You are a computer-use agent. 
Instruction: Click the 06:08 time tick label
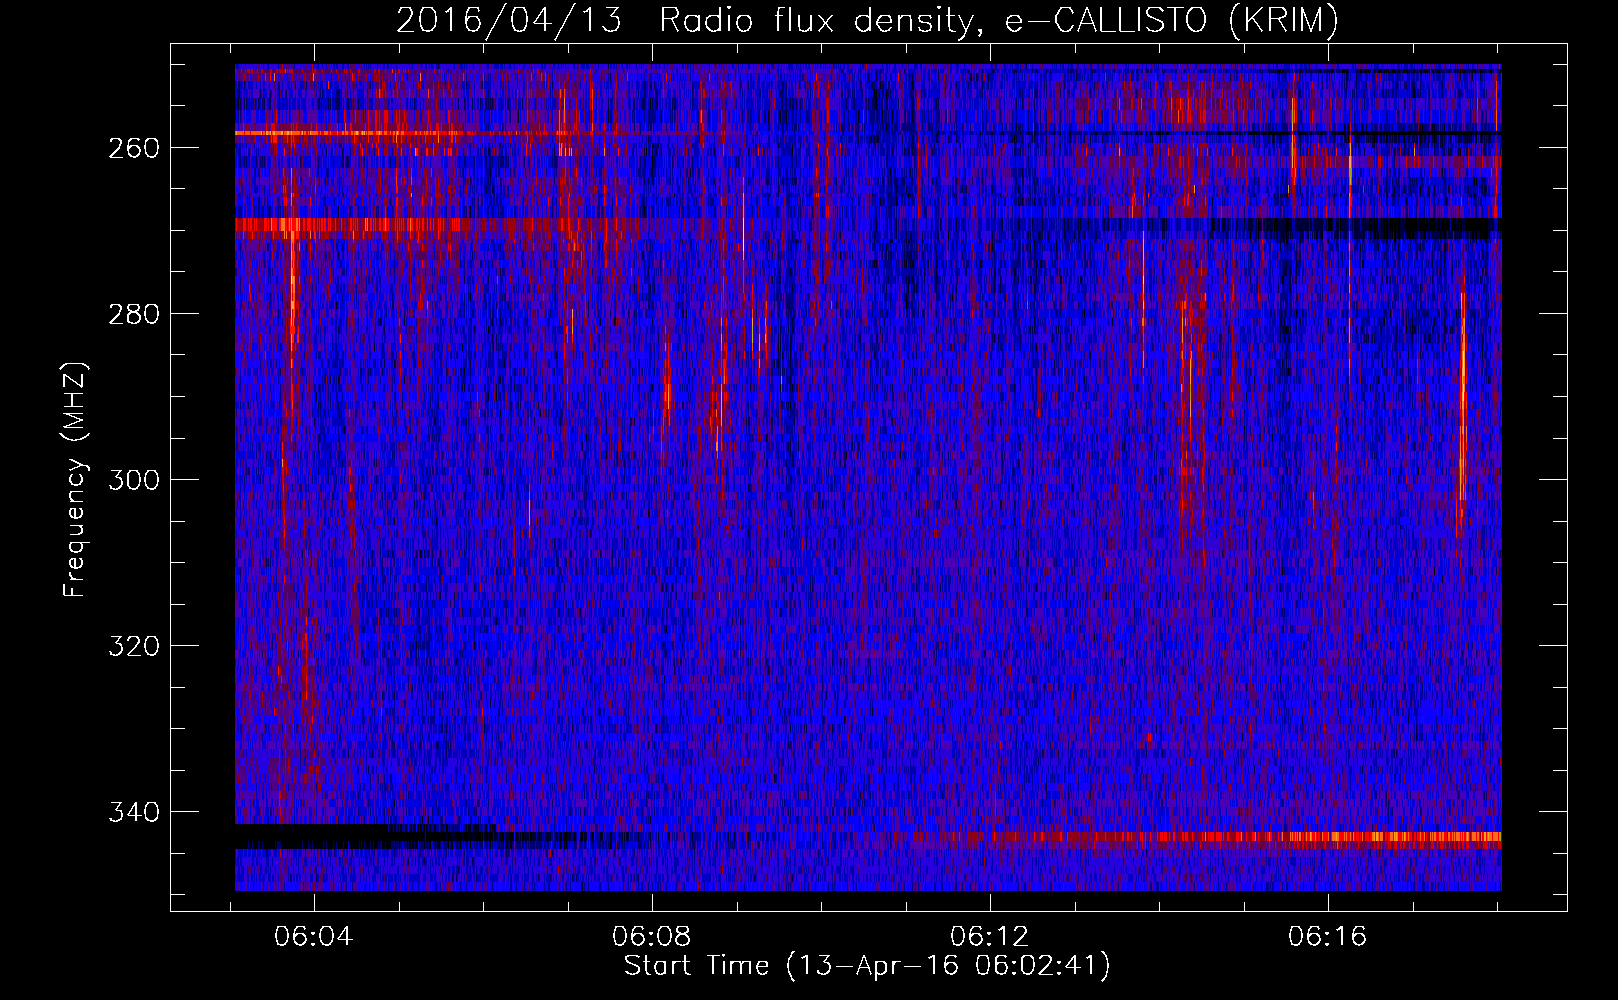pos(652,937)
